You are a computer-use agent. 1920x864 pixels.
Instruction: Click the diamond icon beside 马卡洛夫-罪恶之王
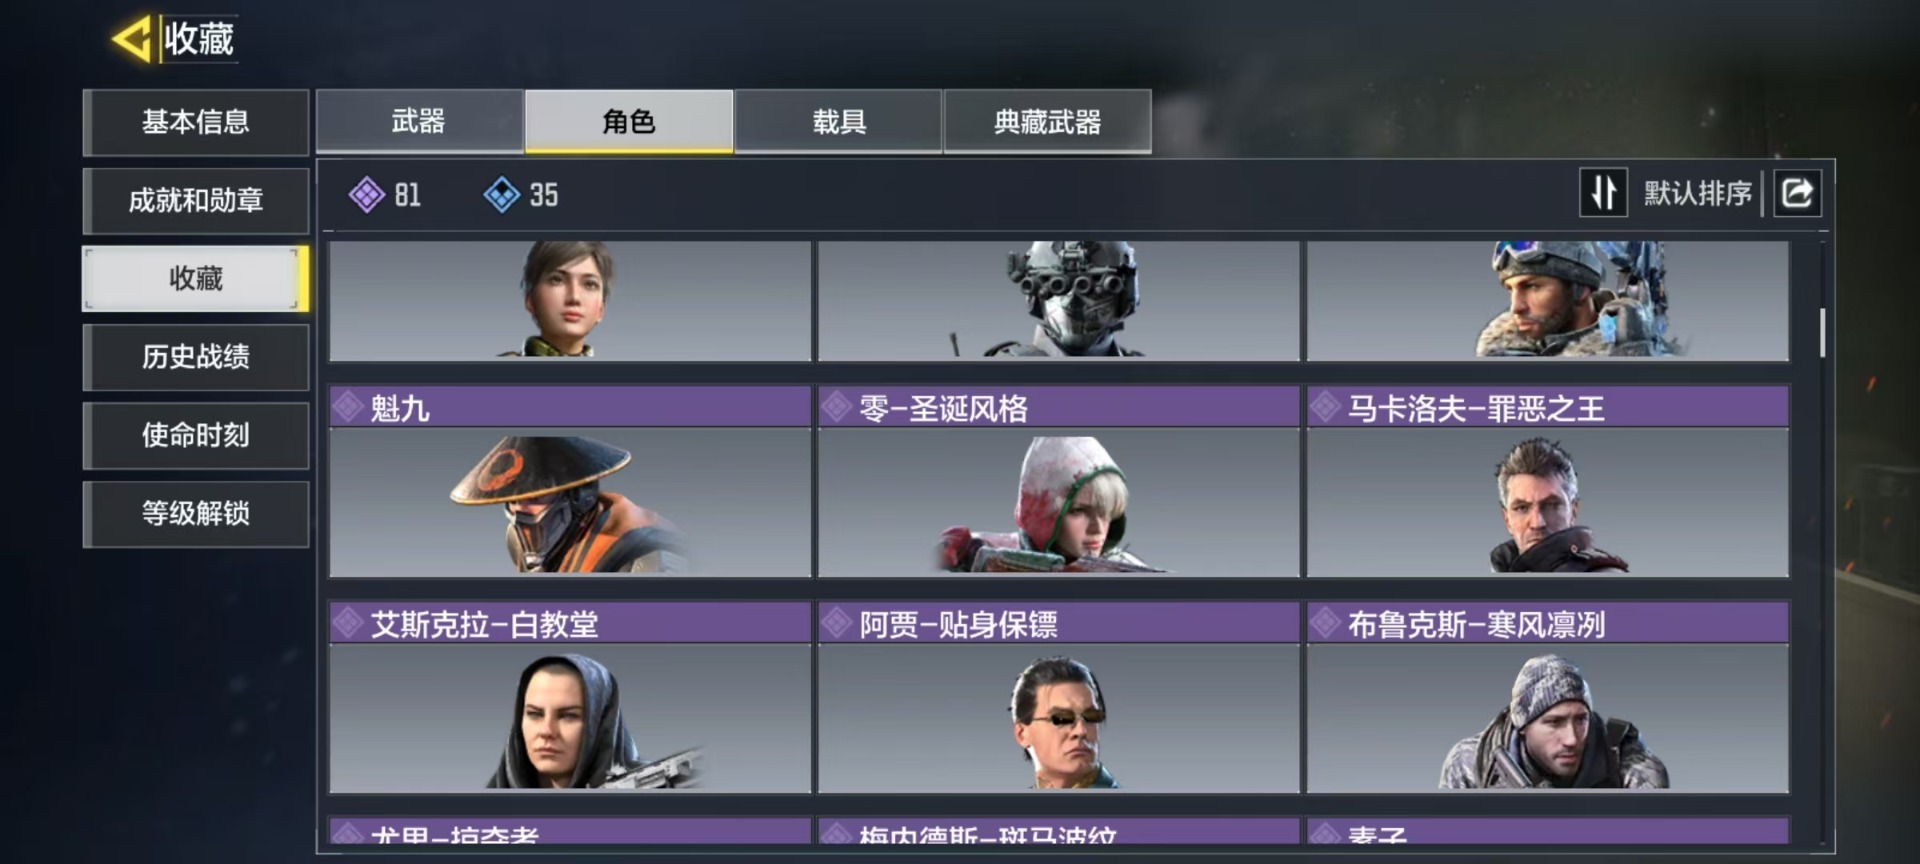[1325, 407]
